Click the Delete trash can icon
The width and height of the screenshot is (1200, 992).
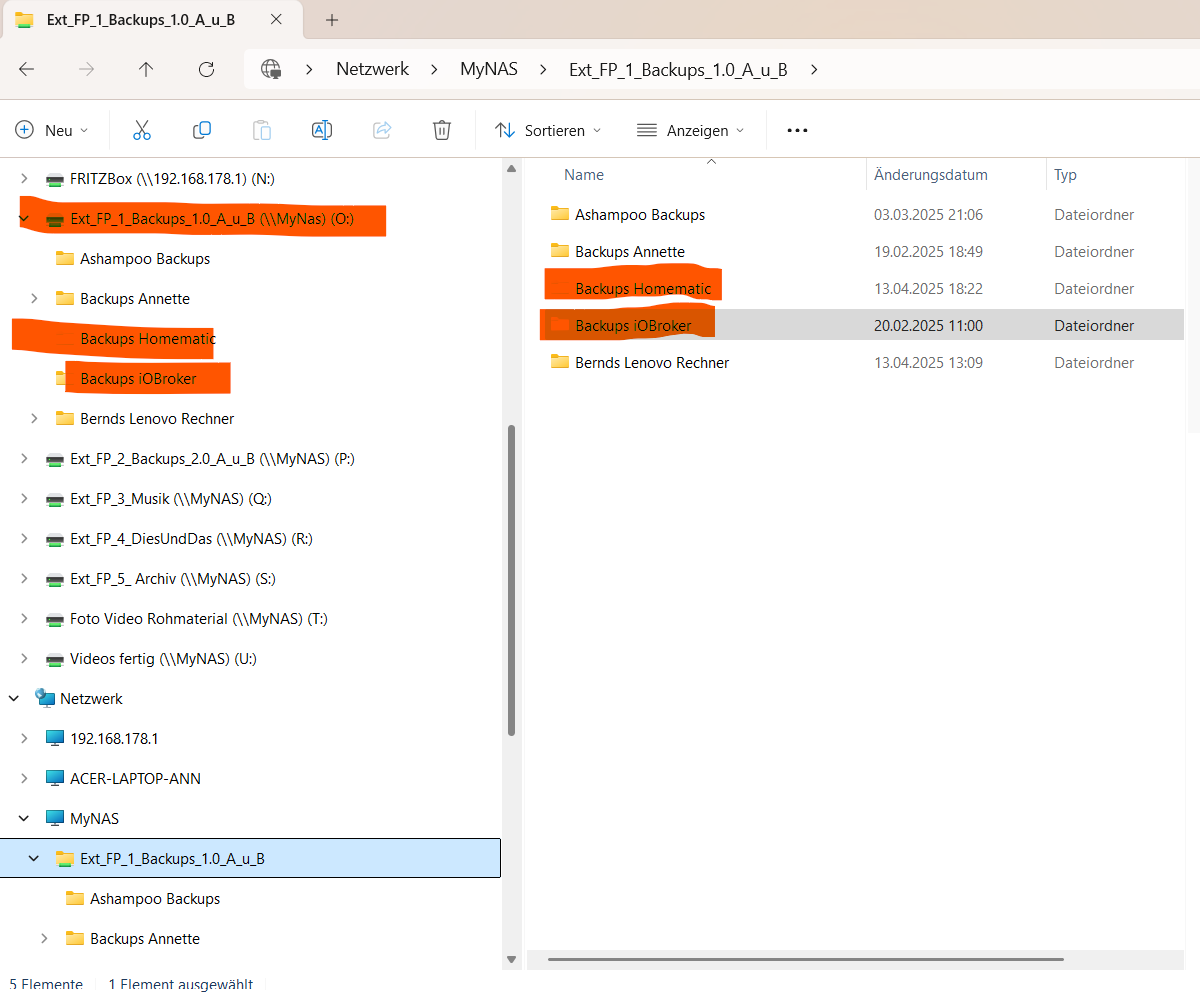tap(442, 130)
